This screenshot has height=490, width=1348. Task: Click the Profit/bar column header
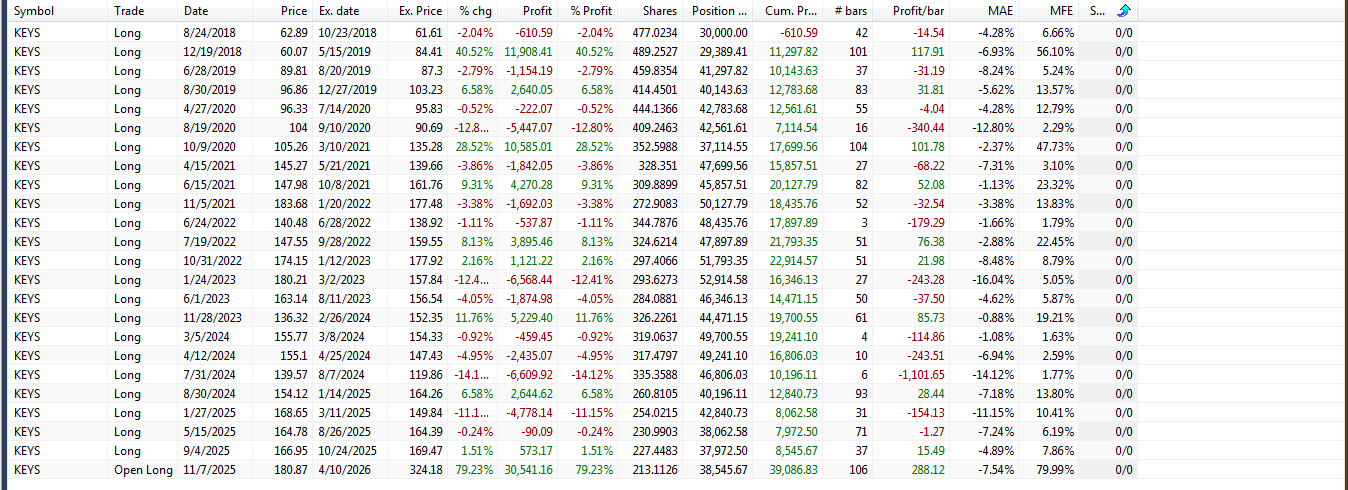(918, 12)
